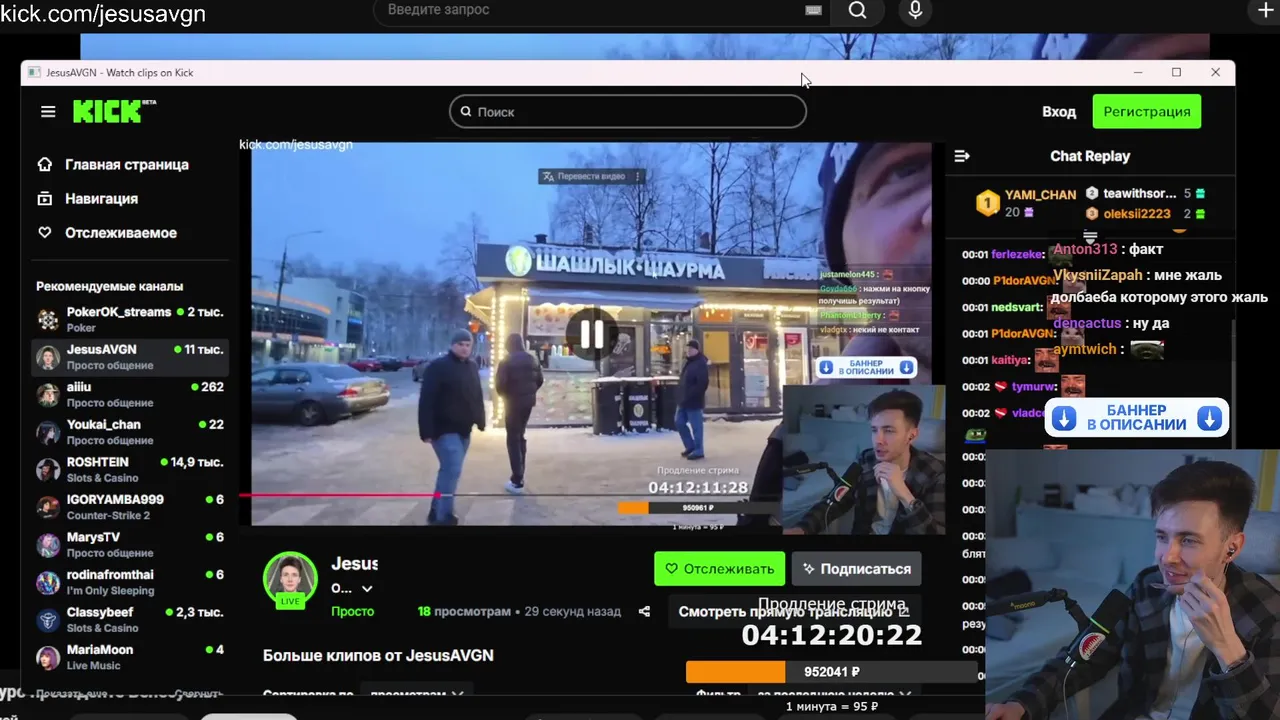Click chat username 'kaitiya'
1280x720 pixels.
pos(1010,360)
